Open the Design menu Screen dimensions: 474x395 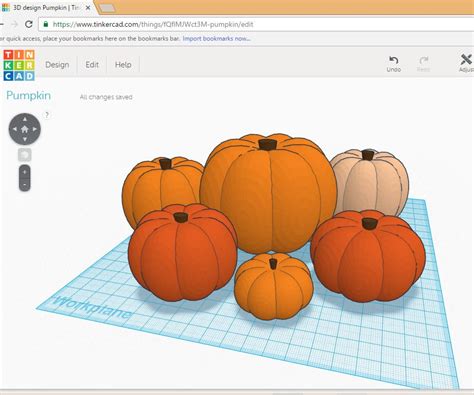[x=57, y=65]
